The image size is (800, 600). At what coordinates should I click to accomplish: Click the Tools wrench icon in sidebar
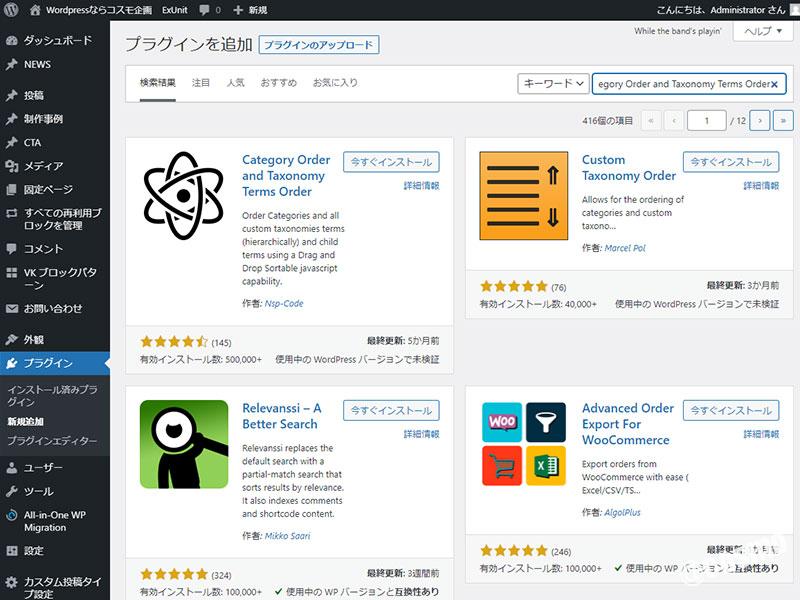tap(11, 491)
